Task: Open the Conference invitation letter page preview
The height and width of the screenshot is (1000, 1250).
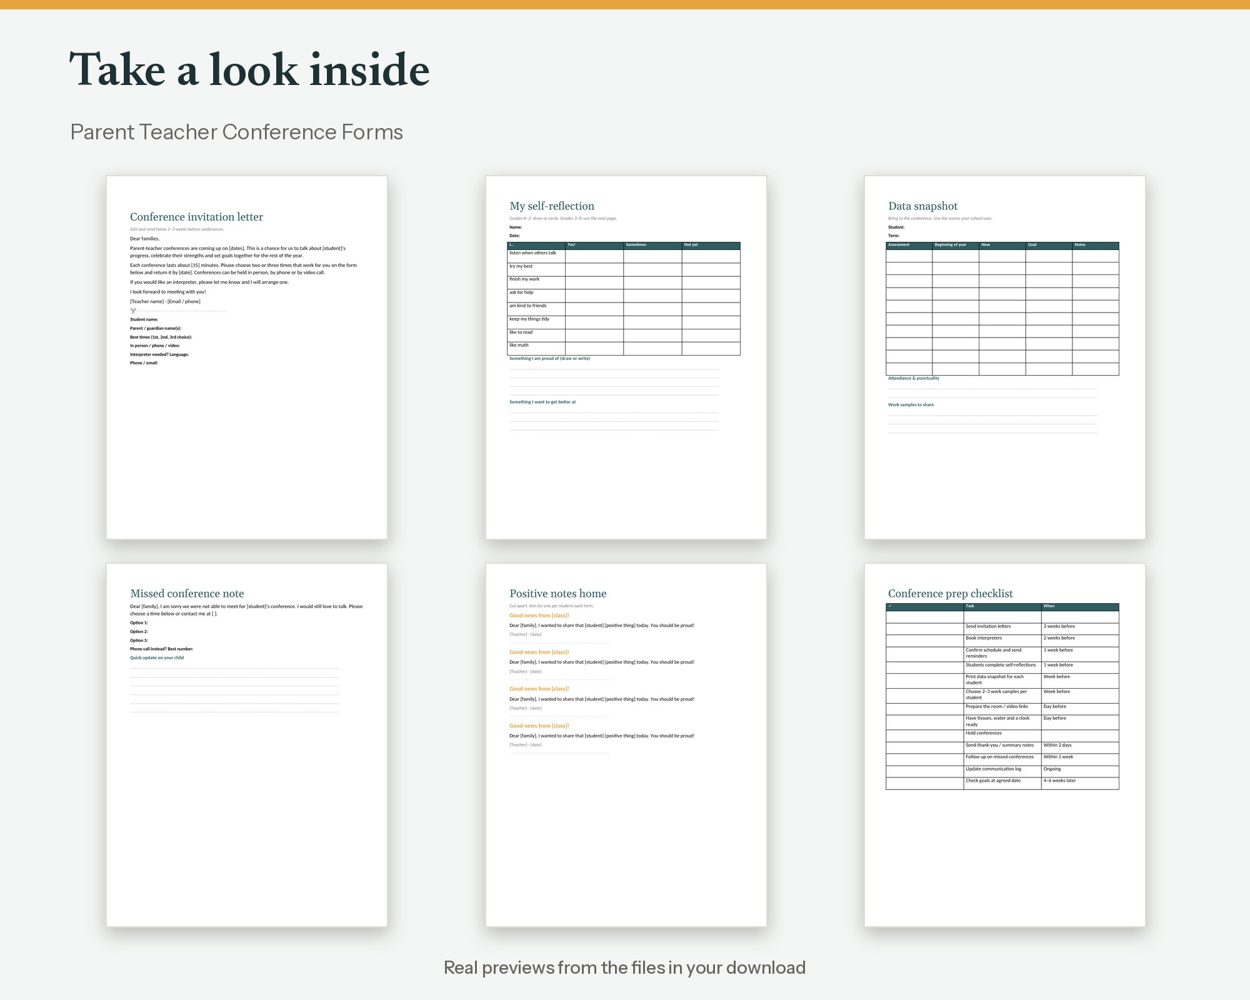Action: tap(247, 358)
